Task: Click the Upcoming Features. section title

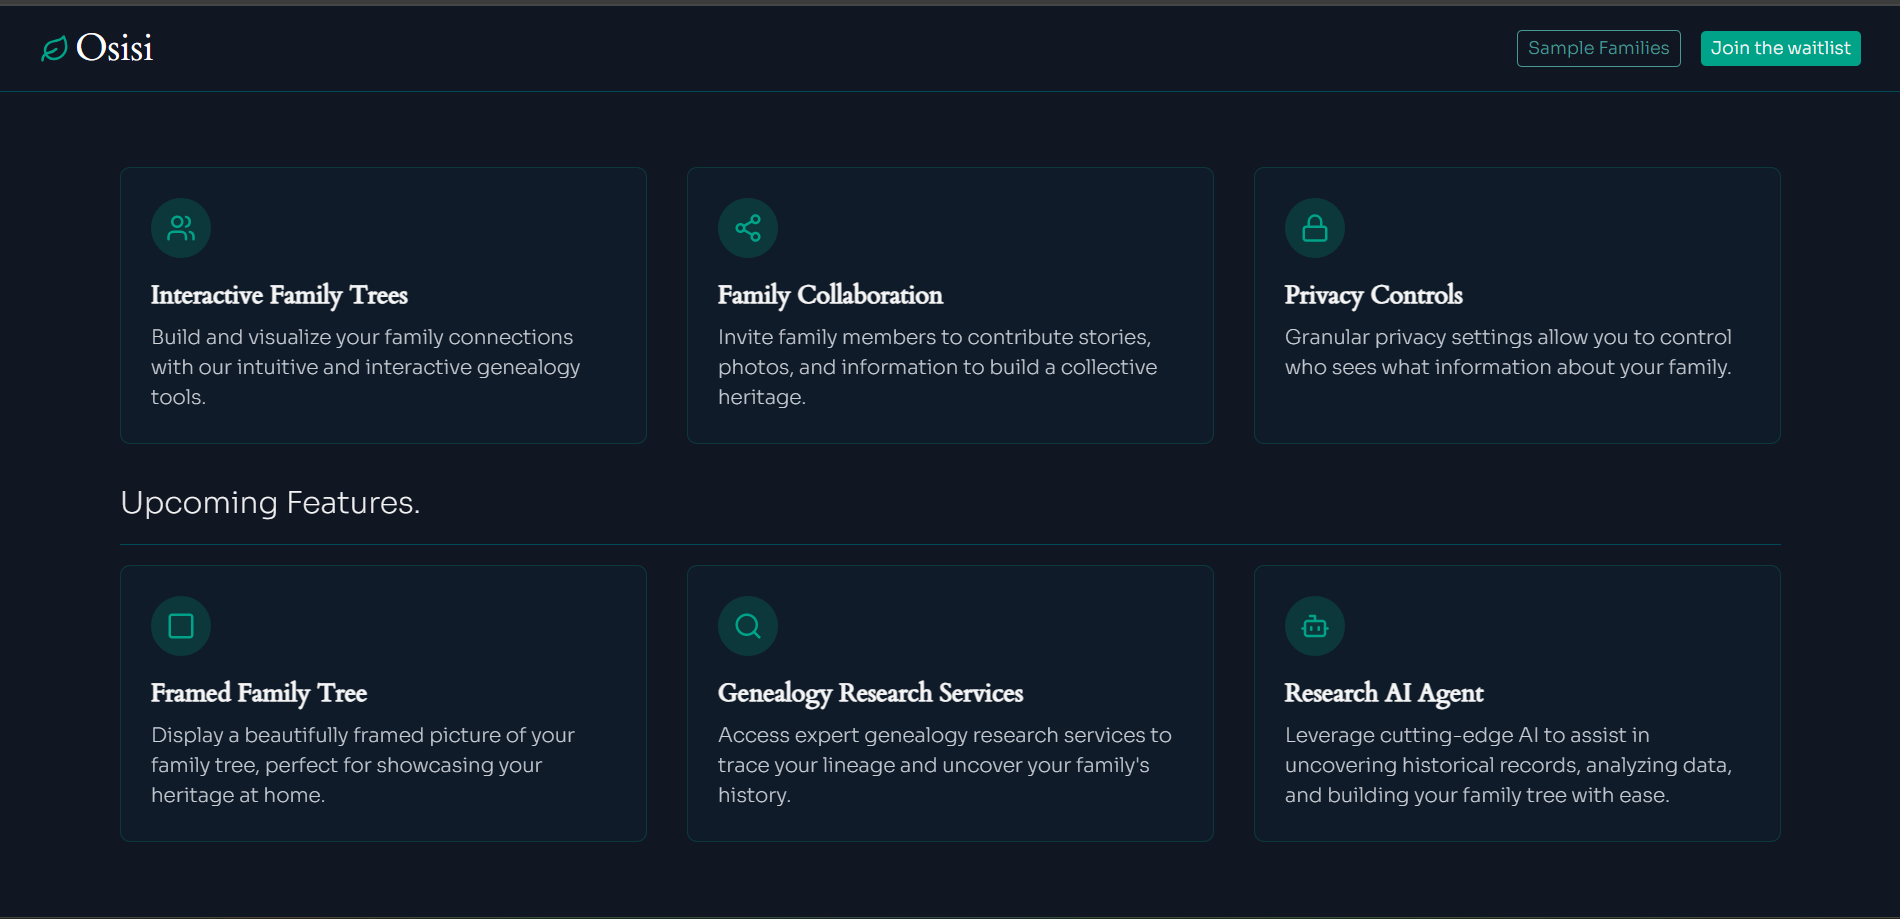Action: tap(270, 502)
